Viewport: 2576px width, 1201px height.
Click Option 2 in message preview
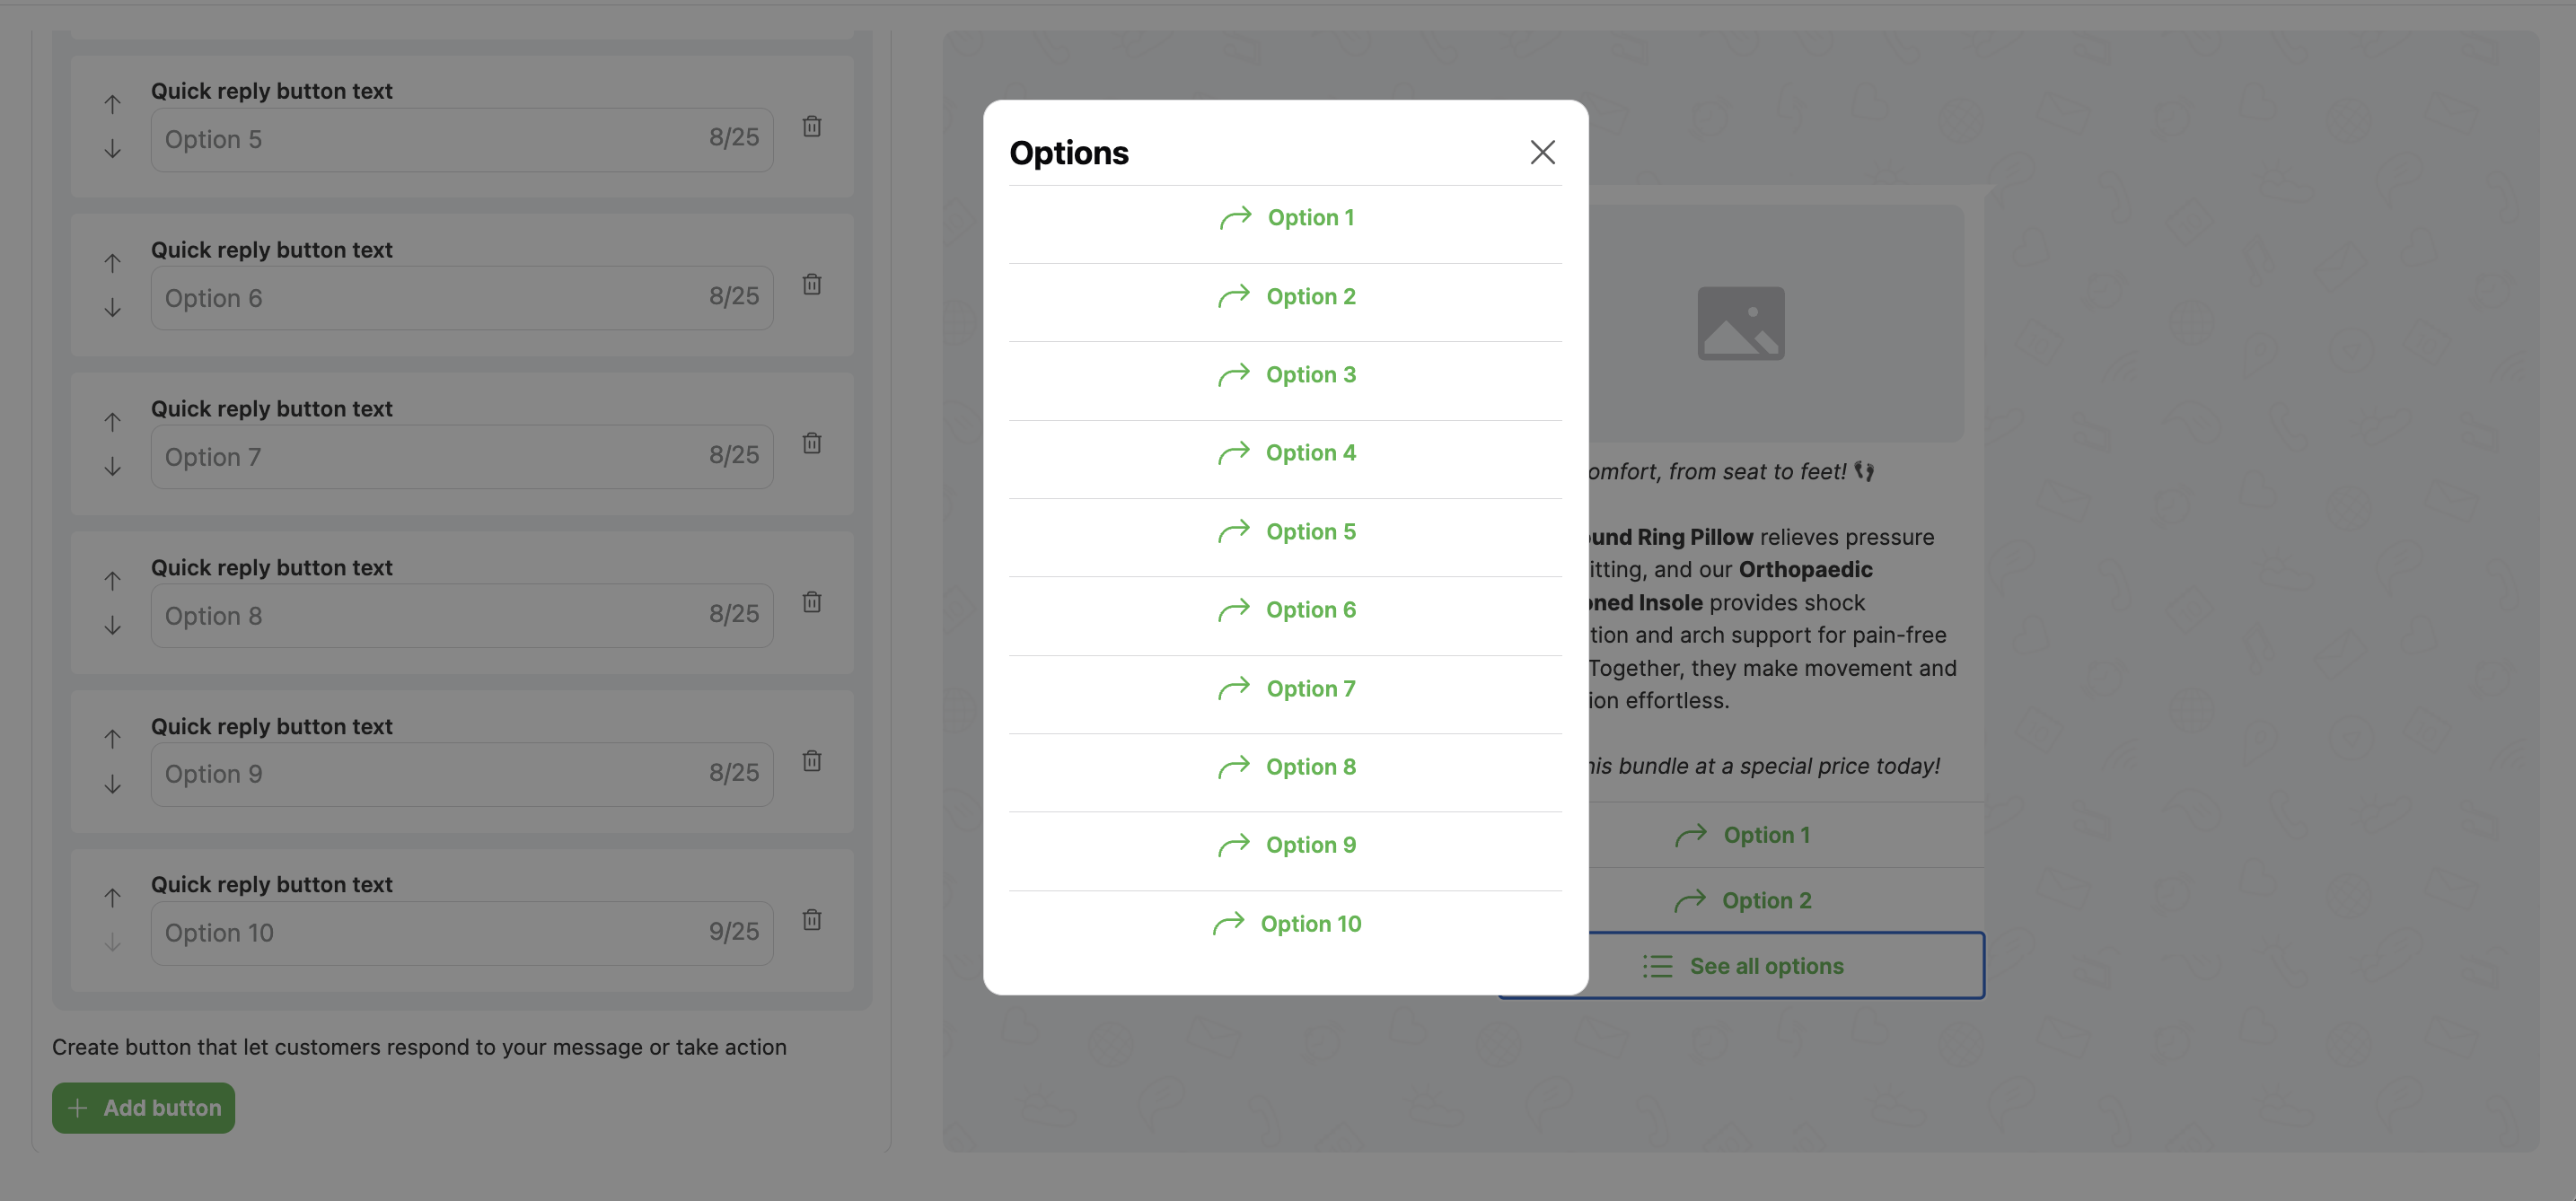click(x=1766, y=901)
